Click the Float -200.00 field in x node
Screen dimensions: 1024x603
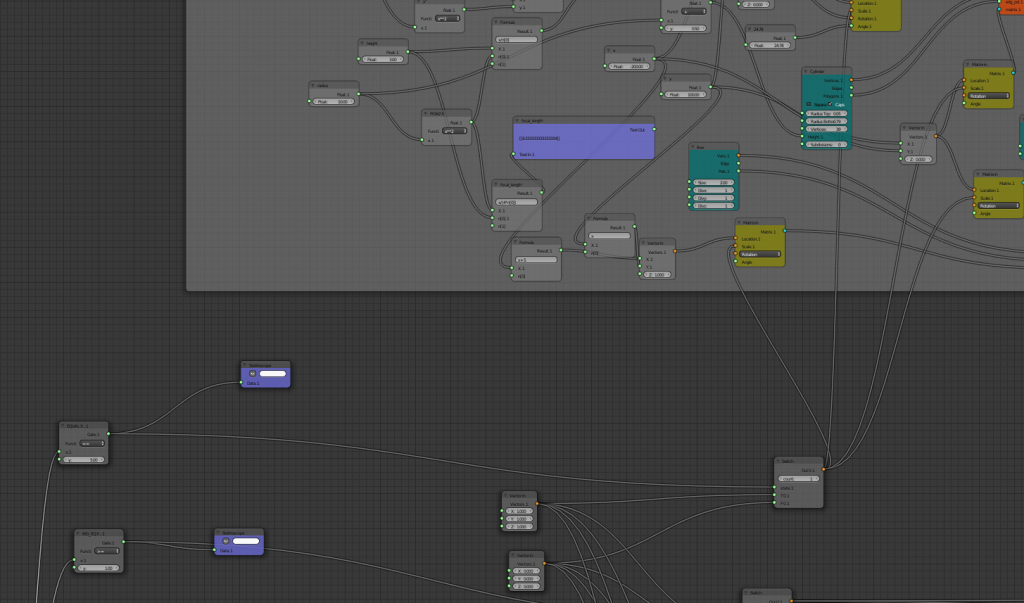[x=630, y=66]
